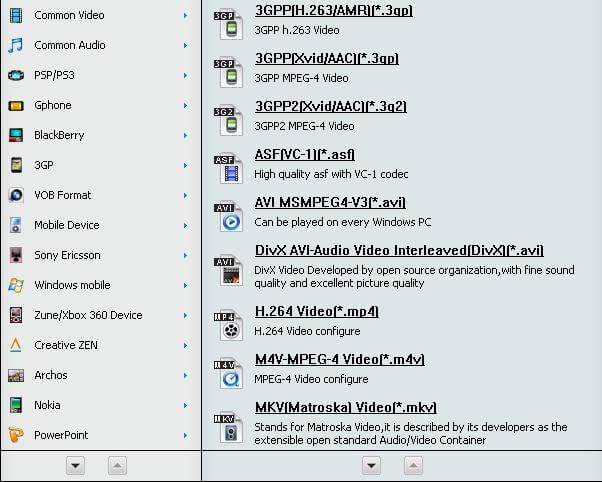Choose the Creative ZEN category
The image size is (602, 482).
point(66,345)
